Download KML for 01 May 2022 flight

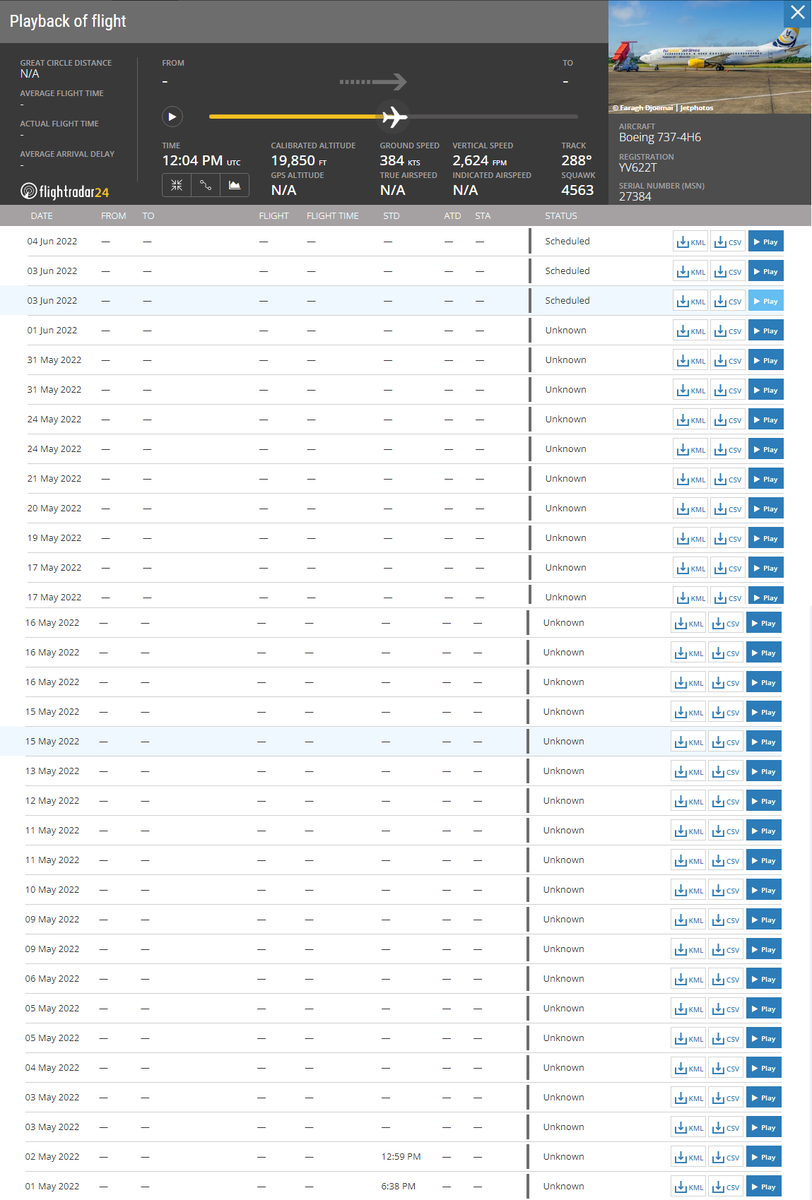tap(689, 1187)
